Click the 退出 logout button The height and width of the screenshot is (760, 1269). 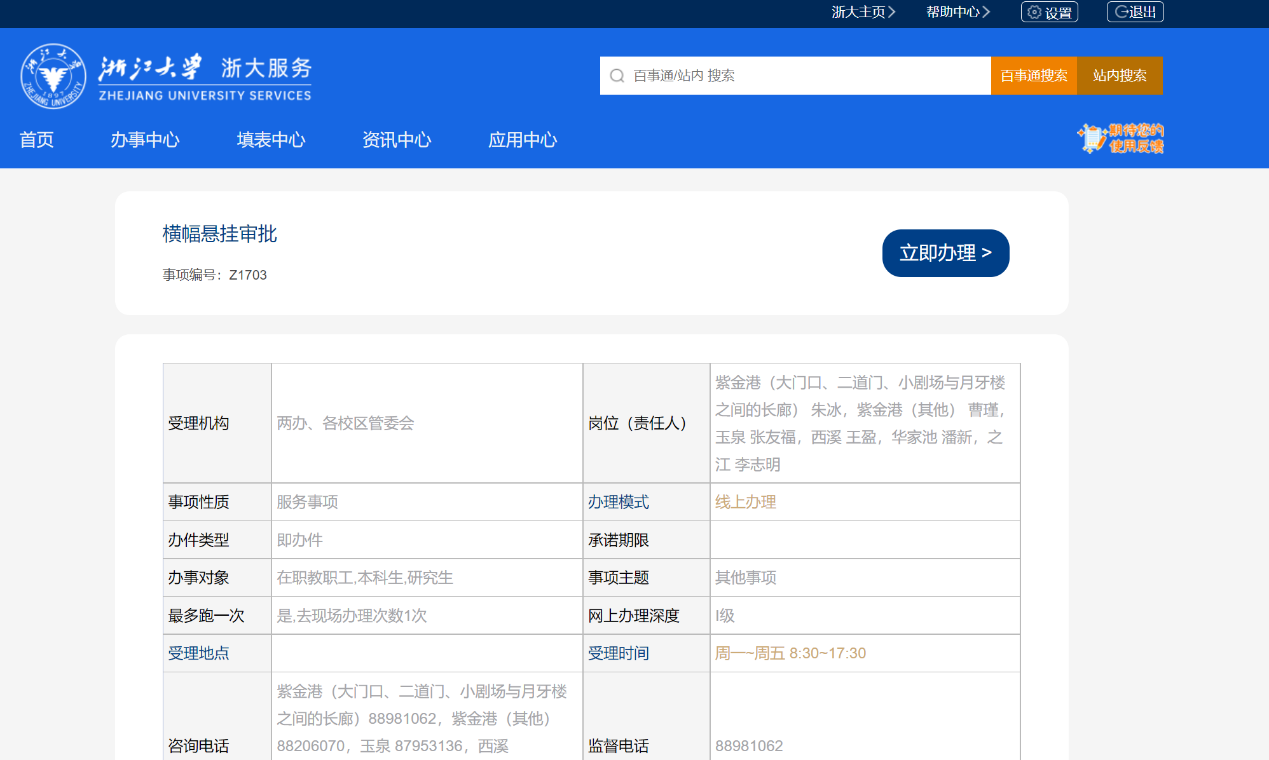coord(1135,12)
